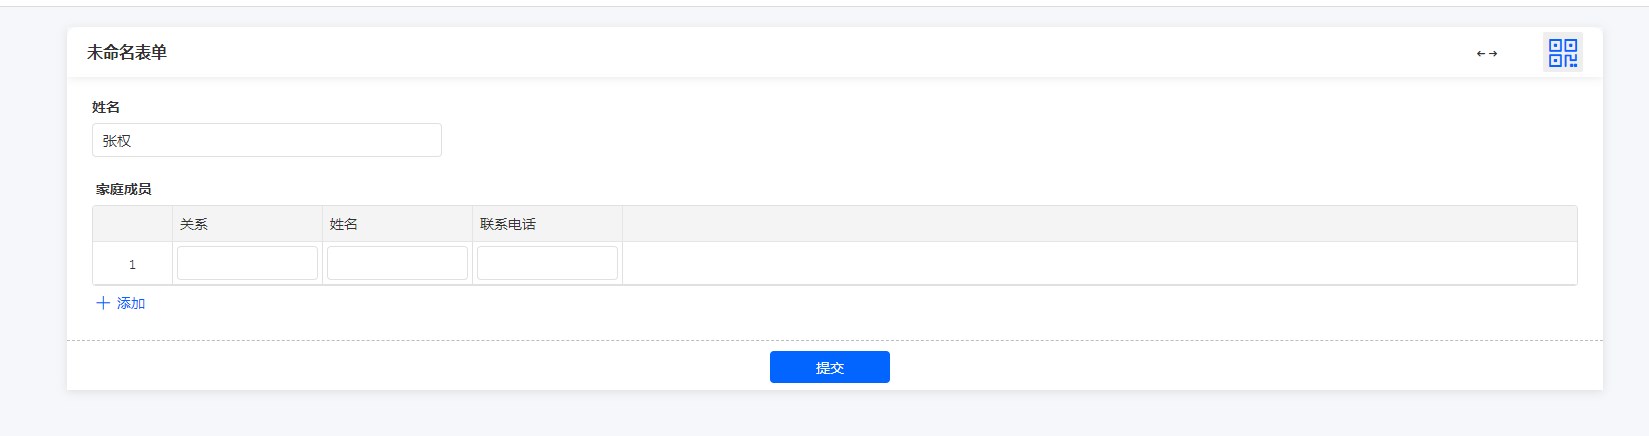Click the empty row area right of the 联系电话 input
Image resolution: width=1649 pixels, height=436 pixels.
1098,264
